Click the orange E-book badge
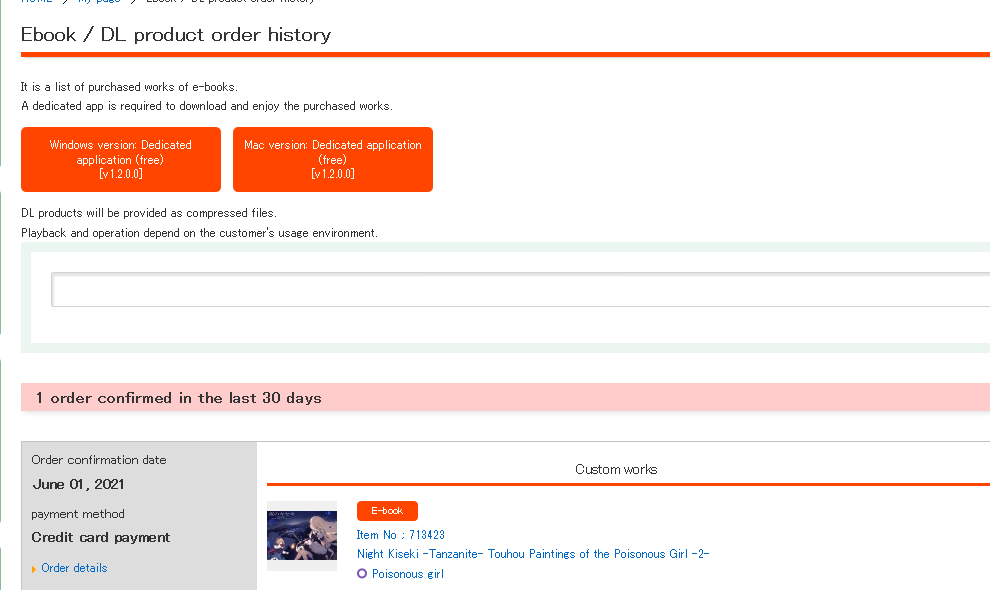 (387, 511)
